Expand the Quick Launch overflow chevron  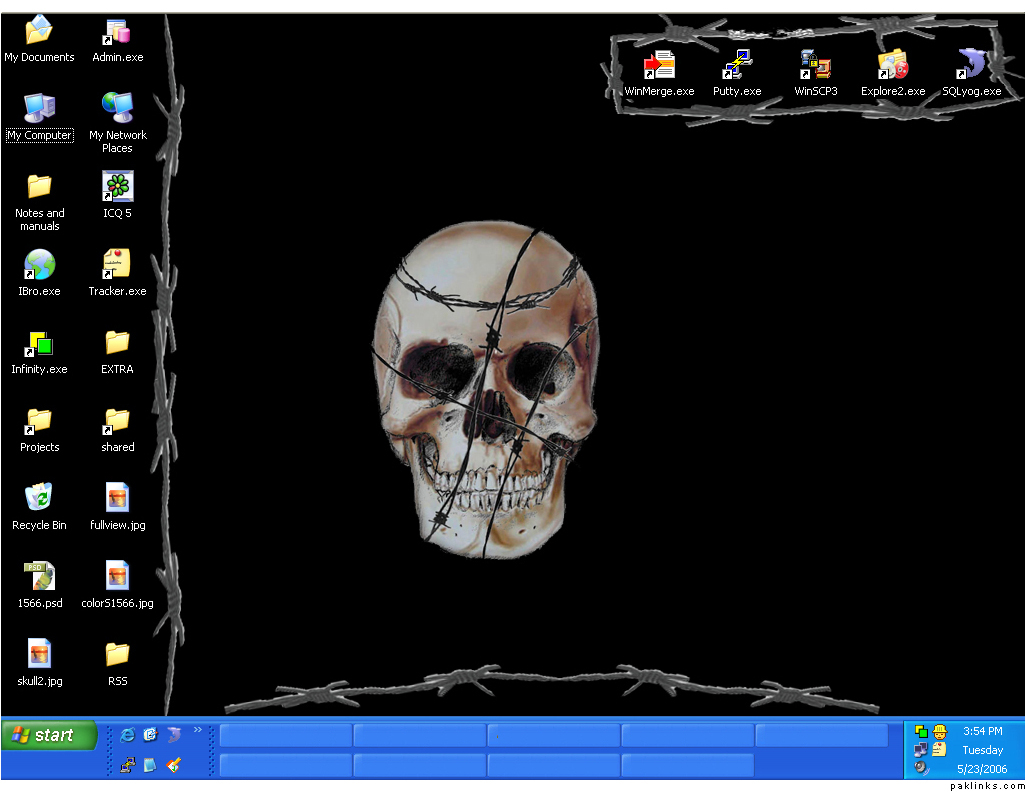(197, 730)
